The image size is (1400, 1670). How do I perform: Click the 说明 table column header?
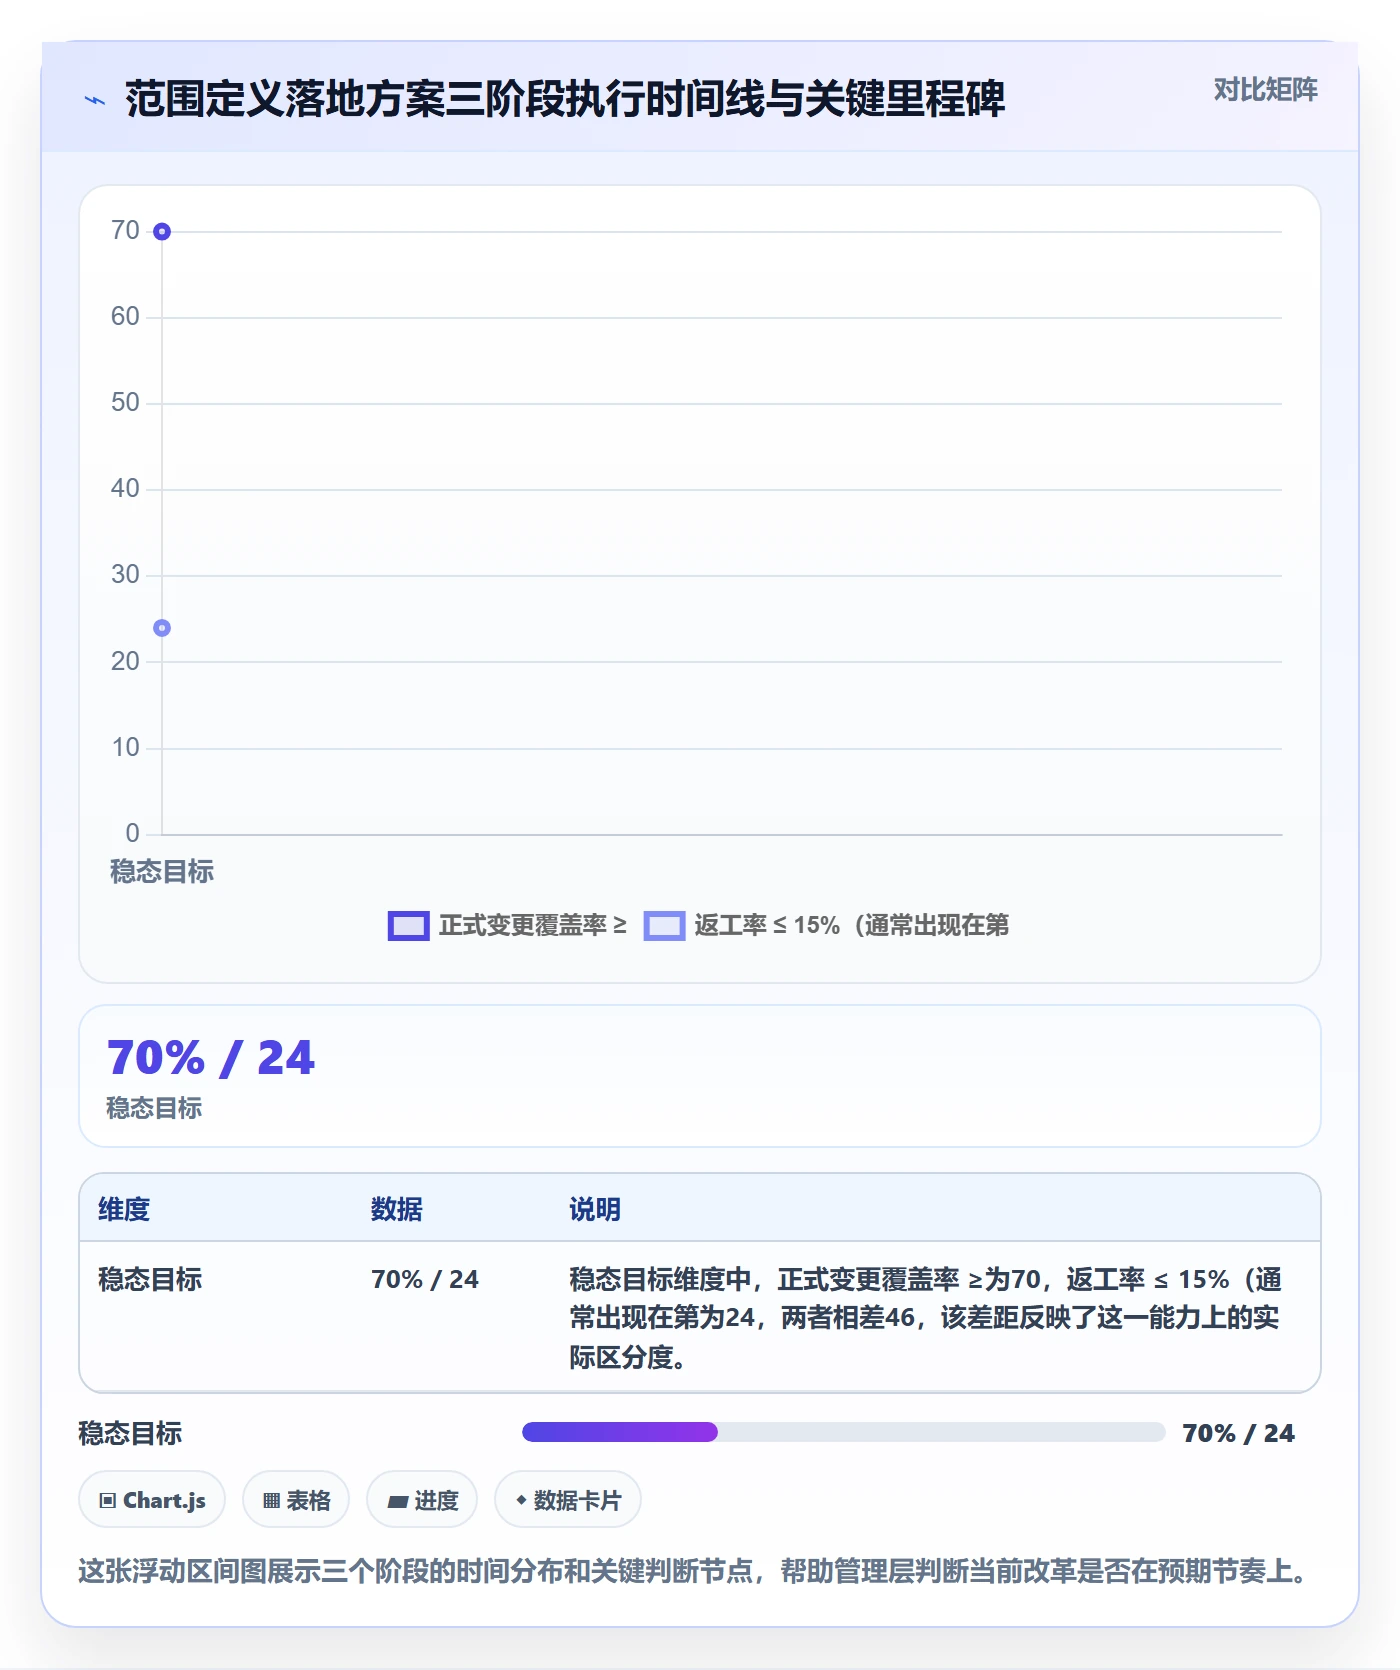click(595, 1209)
